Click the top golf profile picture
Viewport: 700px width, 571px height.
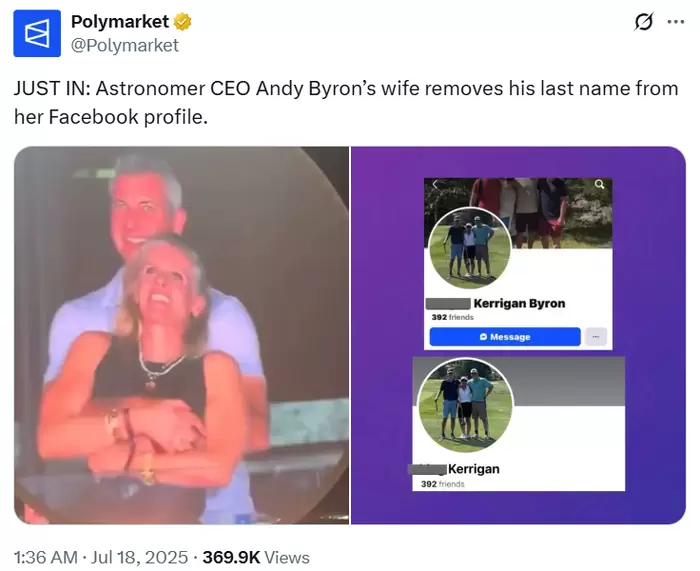470,249
